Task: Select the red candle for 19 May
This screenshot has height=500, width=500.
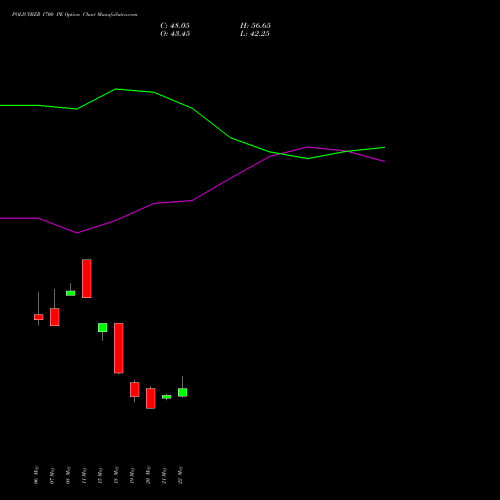Action: tap(135, 389)
